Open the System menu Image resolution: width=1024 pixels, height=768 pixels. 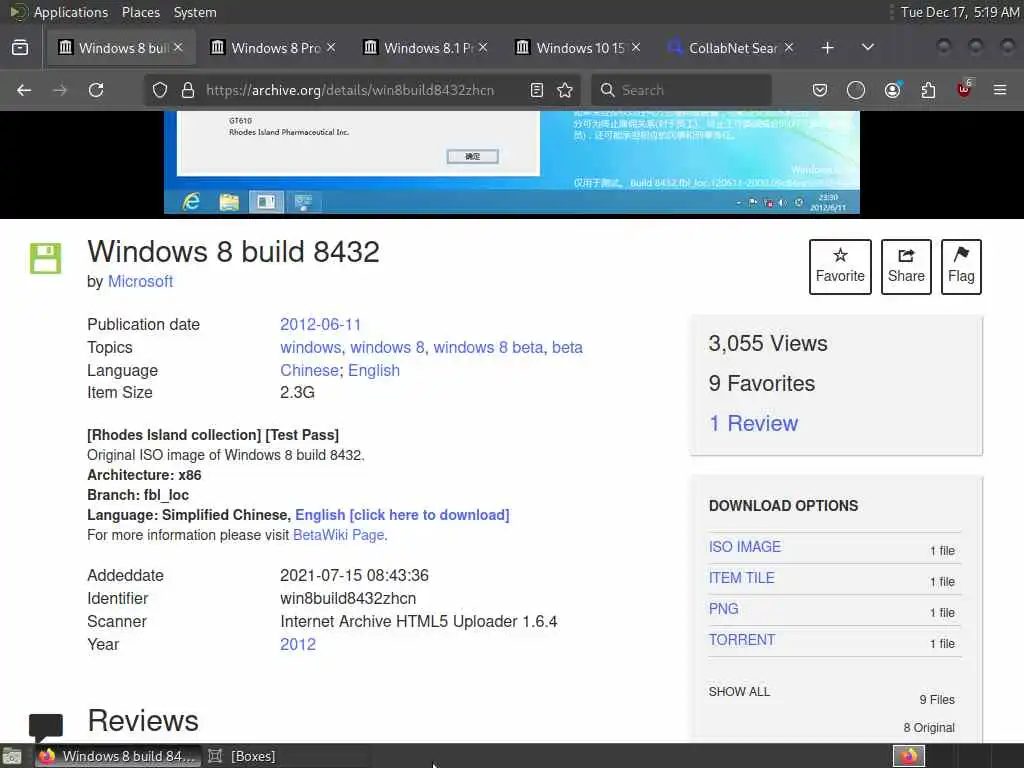[195, 12]
